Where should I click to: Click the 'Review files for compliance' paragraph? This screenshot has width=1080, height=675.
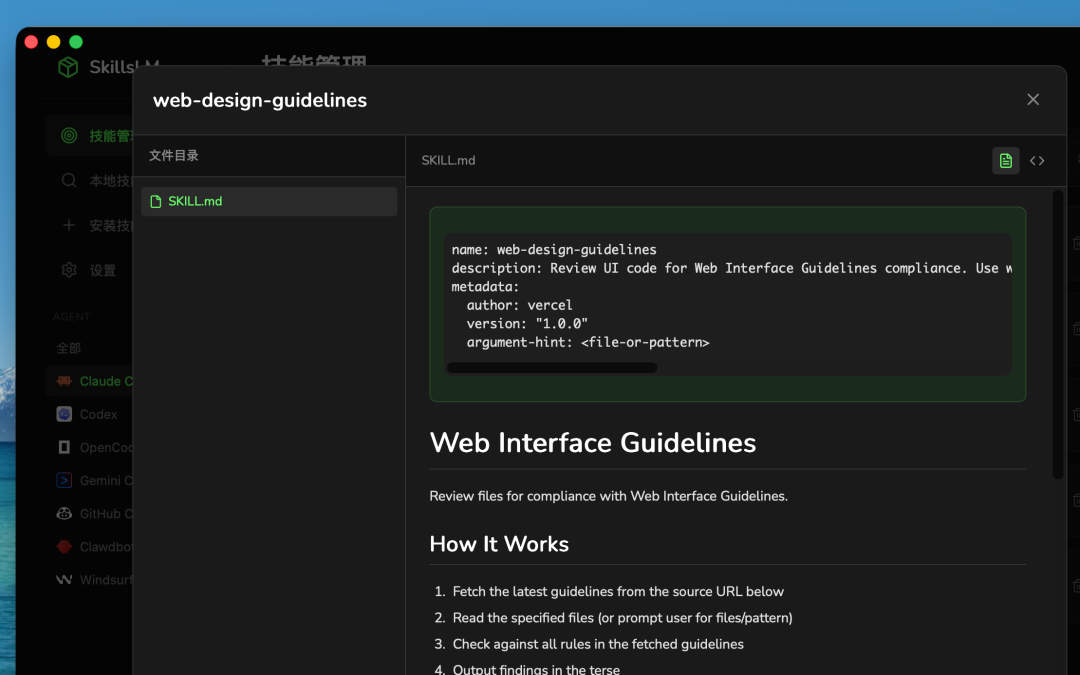pyautogui.click(x=608, y=496)
